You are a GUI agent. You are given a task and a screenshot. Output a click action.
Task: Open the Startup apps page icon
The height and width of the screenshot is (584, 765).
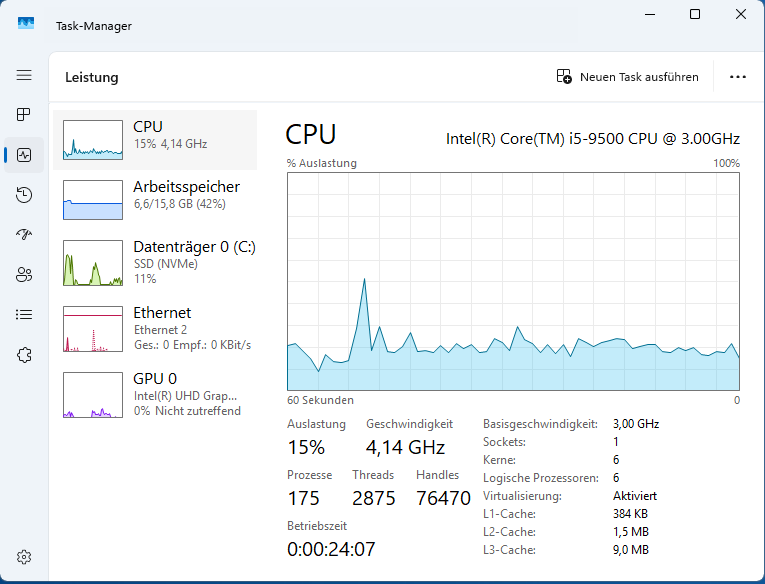point(24,235)
